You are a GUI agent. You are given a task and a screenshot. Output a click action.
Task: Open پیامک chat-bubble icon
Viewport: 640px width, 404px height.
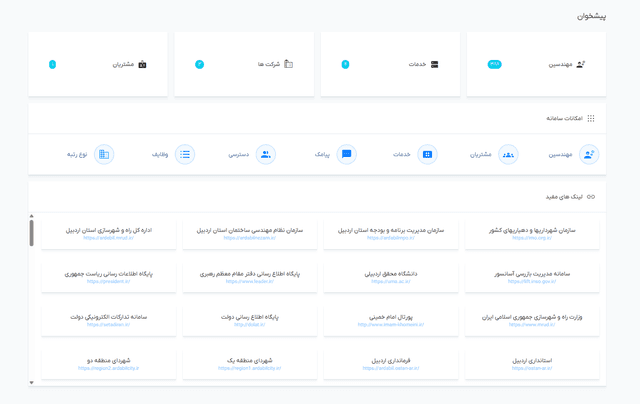click(x=347, y=155)
